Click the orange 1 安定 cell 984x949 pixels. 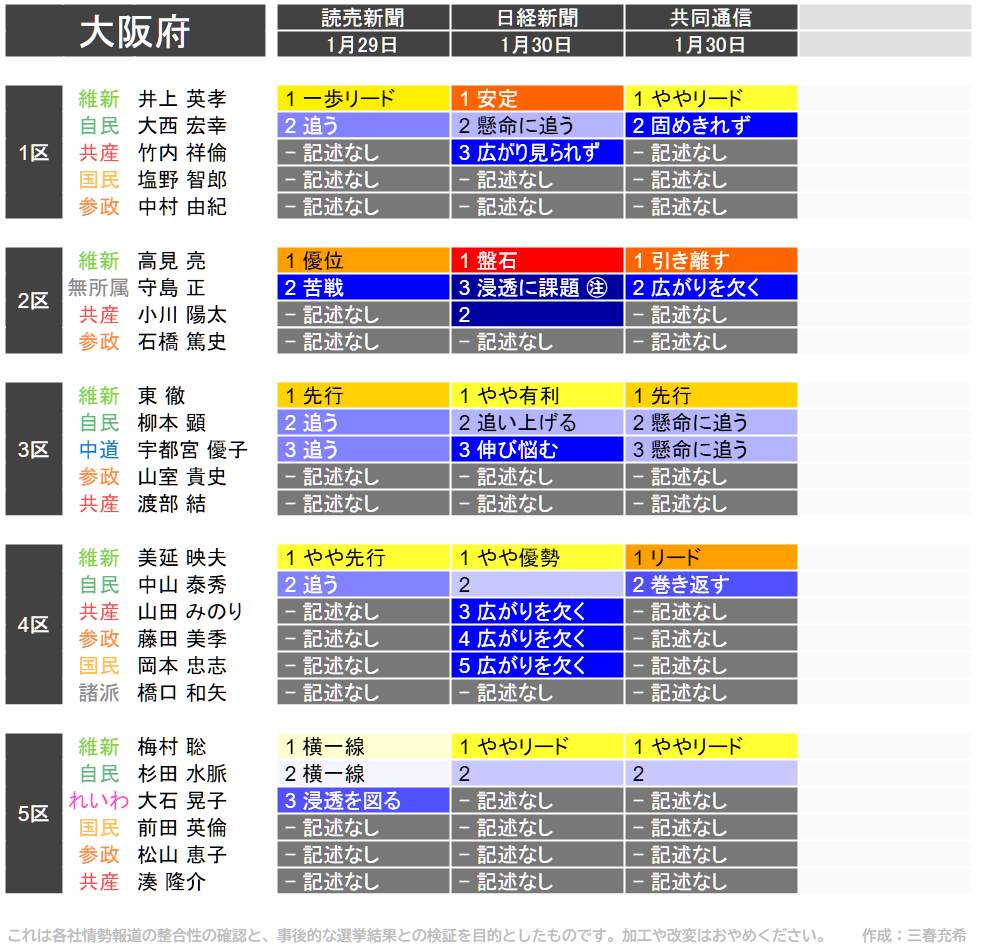[537, 99]
